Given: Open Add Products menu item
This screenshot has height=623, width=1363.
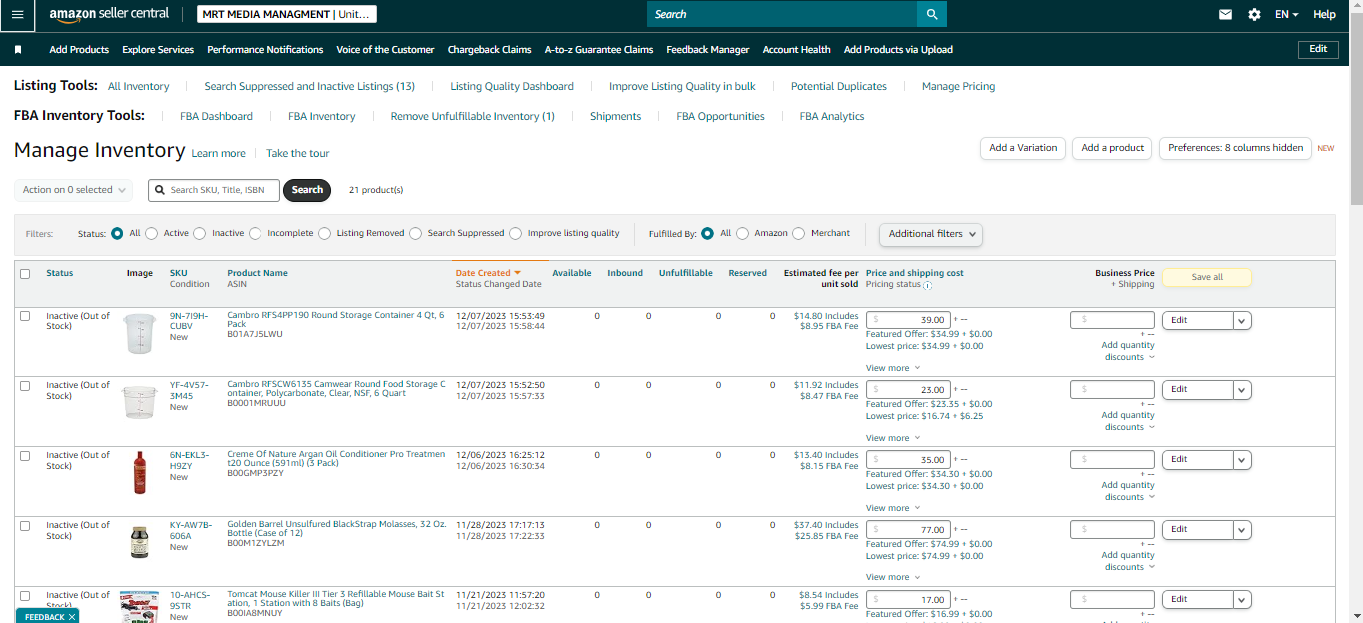Looking at the screenshot, I should (x=79, y=49).
